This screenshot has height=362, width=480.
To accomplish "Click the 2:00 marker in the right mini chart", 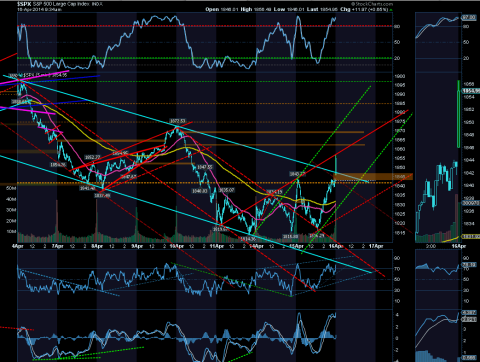I will coord(431,246).
